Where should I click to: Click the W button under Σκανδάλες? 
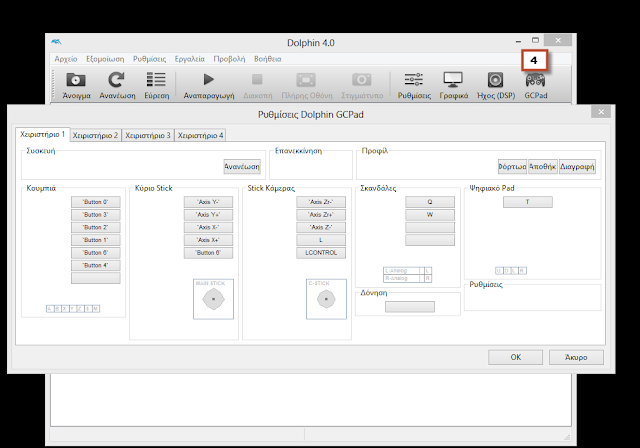point(430,215)
